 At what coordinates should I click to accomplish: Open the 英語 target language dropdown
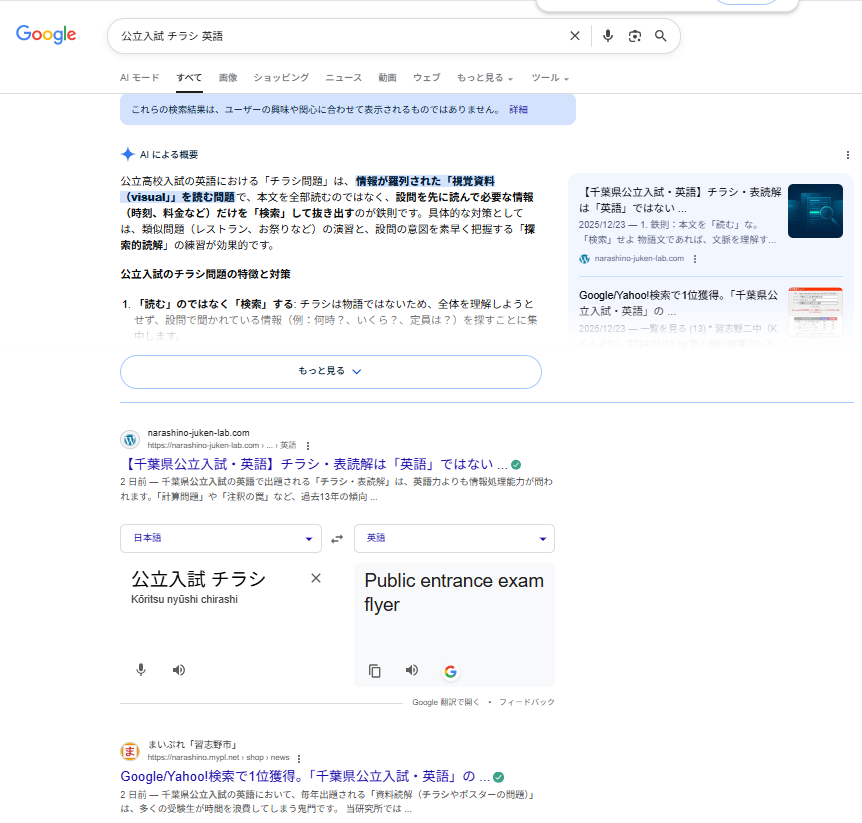(454, 538)
